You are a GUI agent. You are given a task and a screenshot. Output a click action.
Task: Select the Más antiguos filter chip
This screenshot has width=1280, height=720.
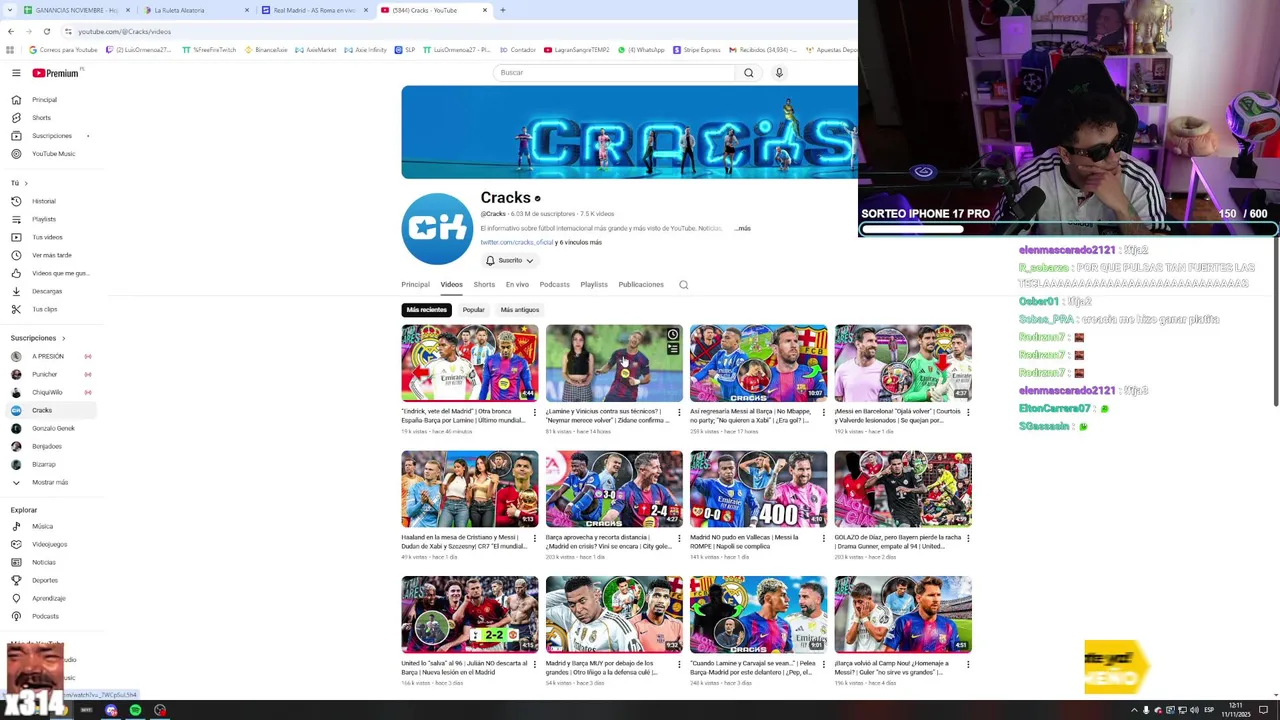(x=520, y=310)
